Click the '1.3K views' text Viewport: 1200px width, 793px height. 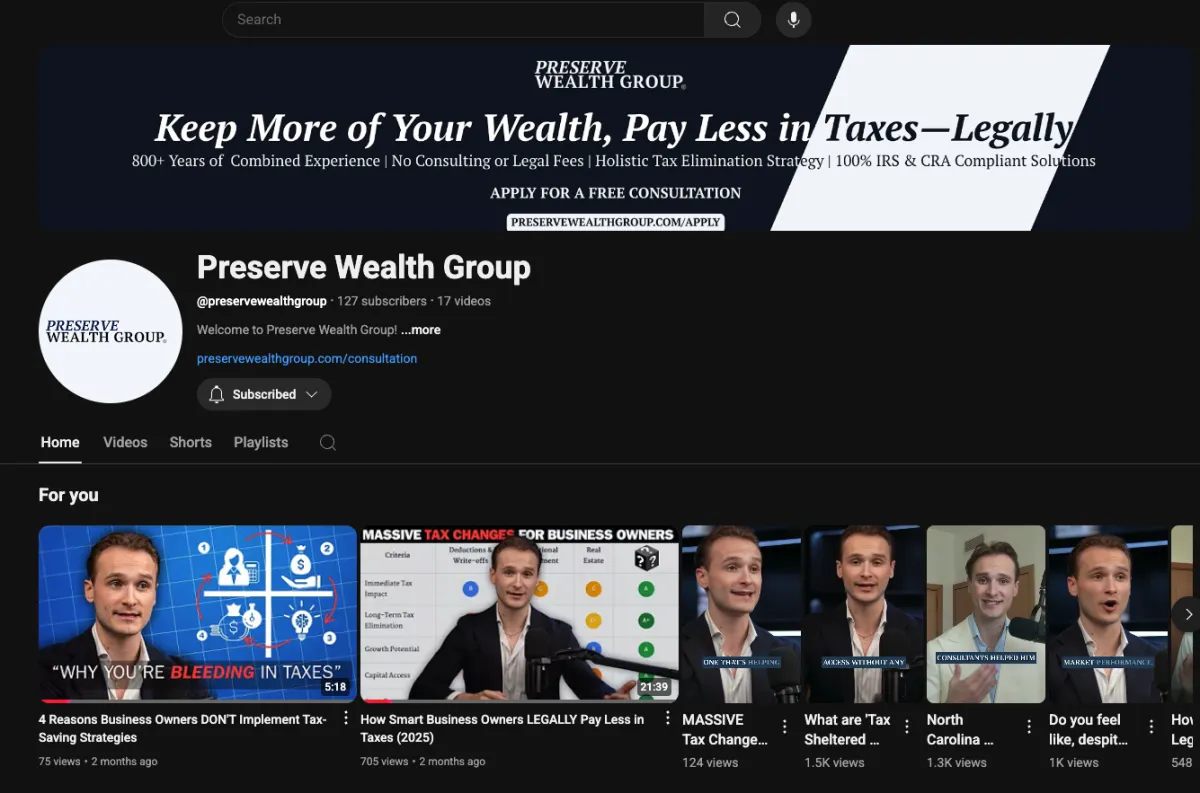coord(957,763)
